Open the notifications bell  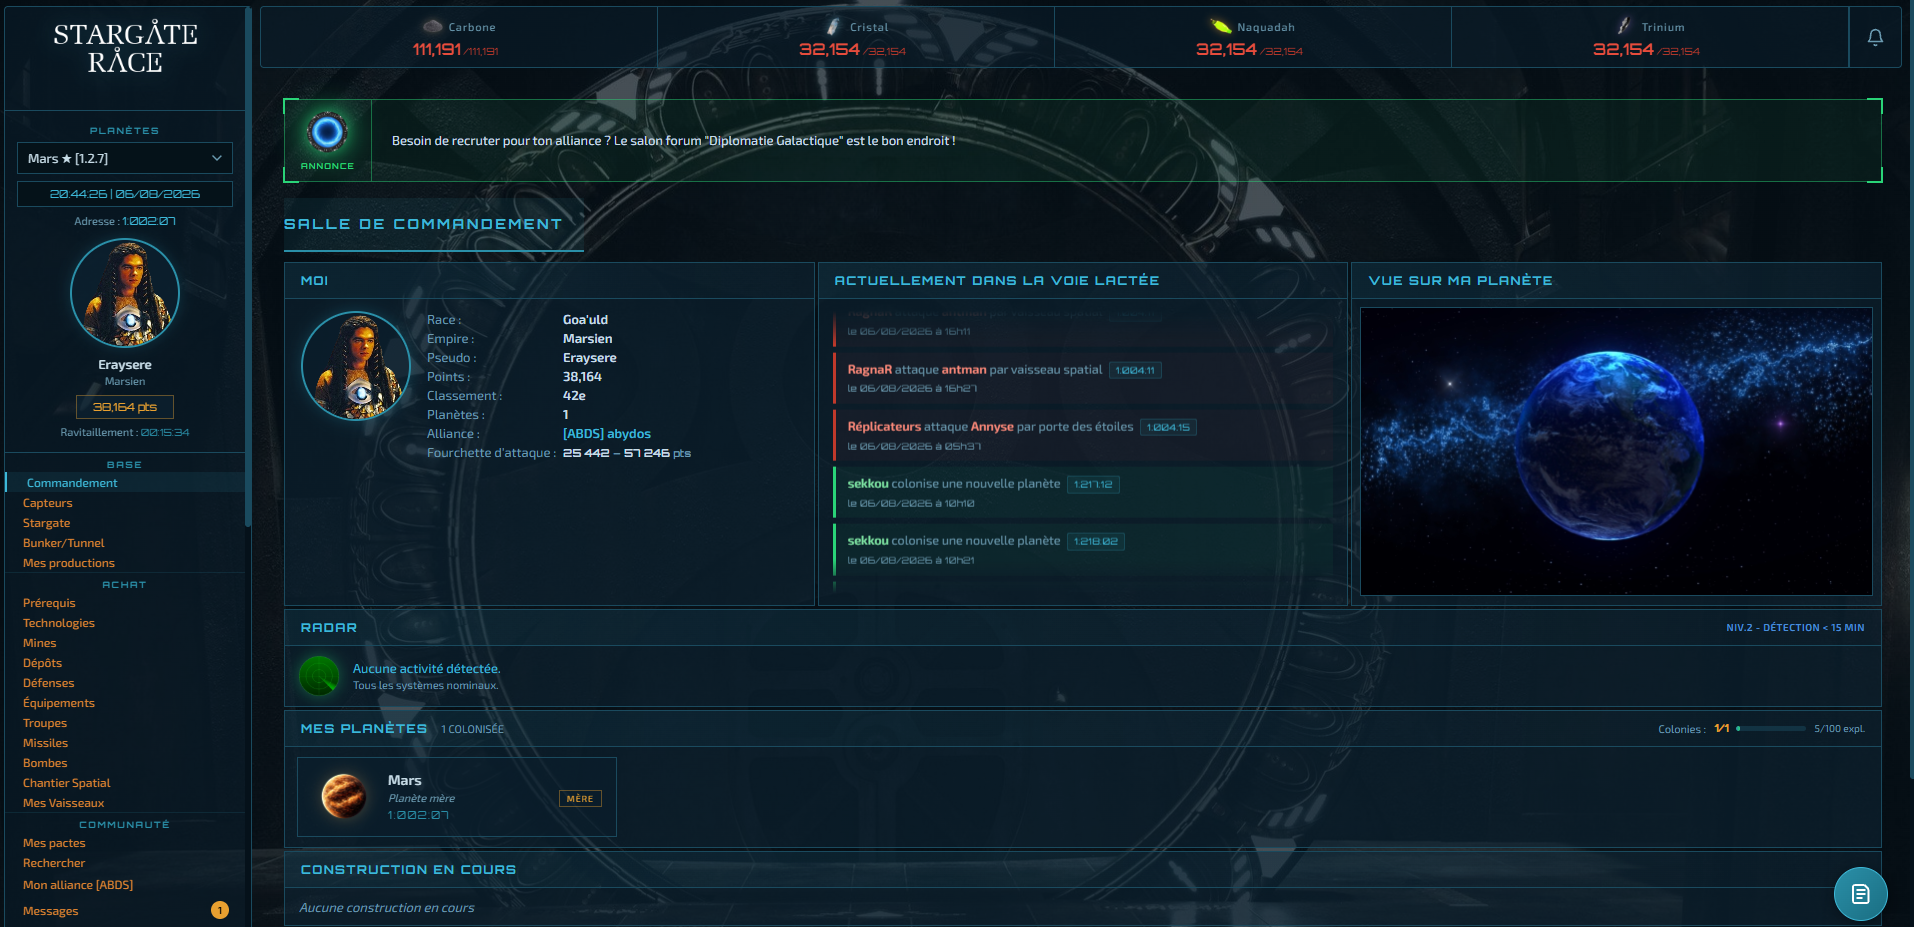1875,37
